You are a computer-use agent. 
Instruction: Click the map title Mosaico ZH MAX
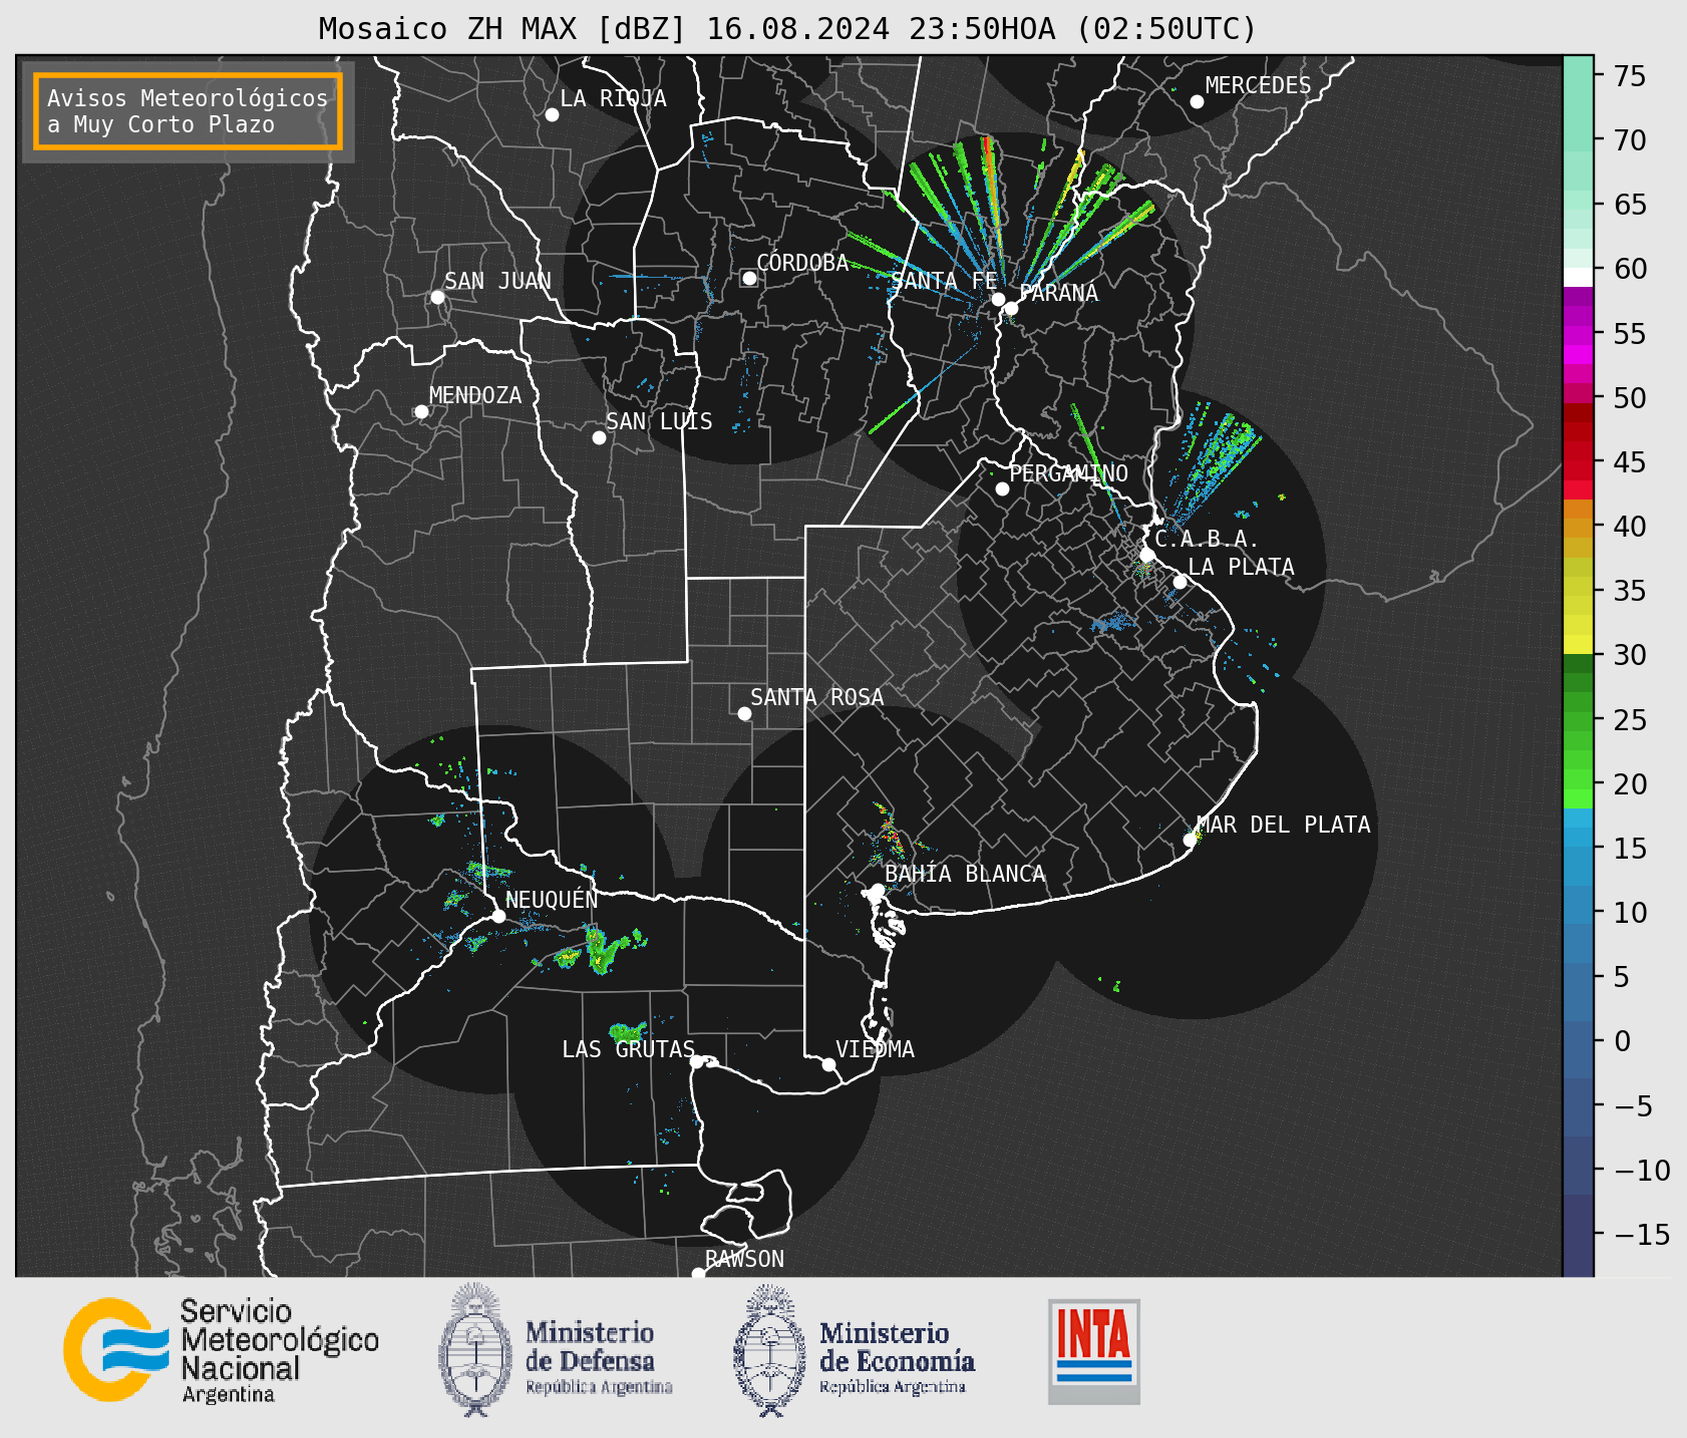point(787,29)
